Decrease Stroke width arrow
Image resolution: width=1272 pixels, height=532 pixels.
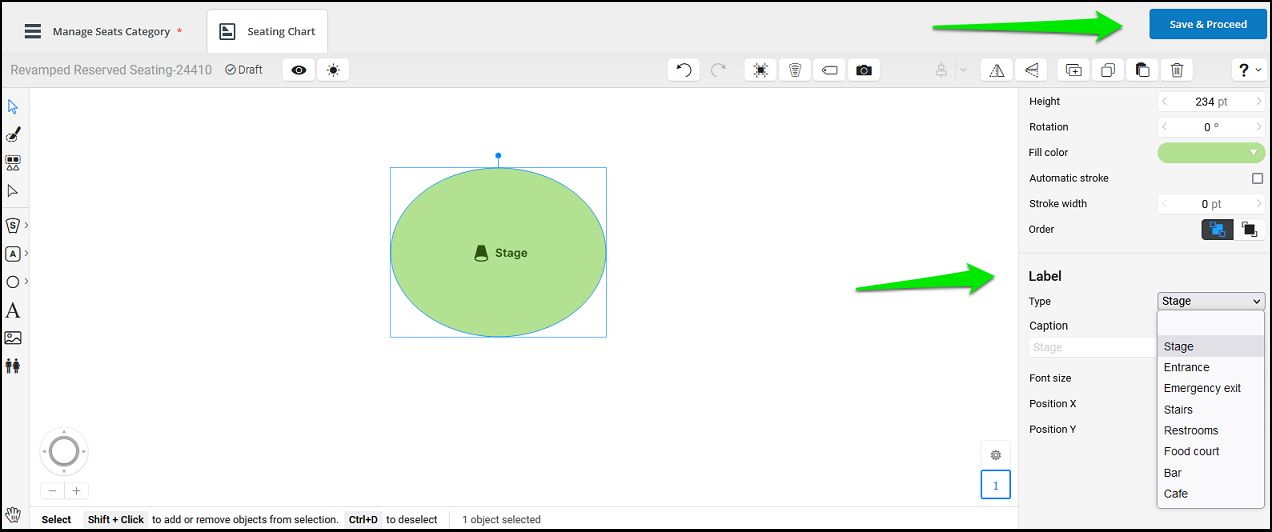coord(1164,203)
